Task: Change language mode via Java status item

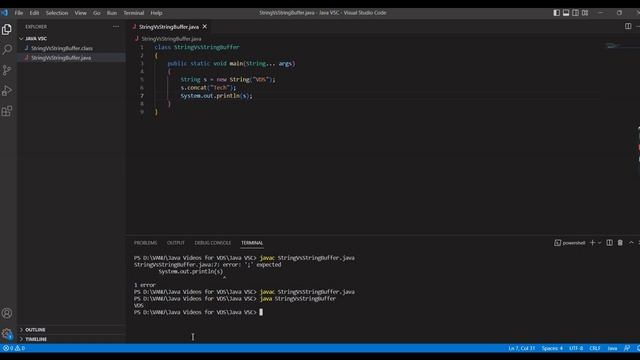Action: [x=612, y=348]
